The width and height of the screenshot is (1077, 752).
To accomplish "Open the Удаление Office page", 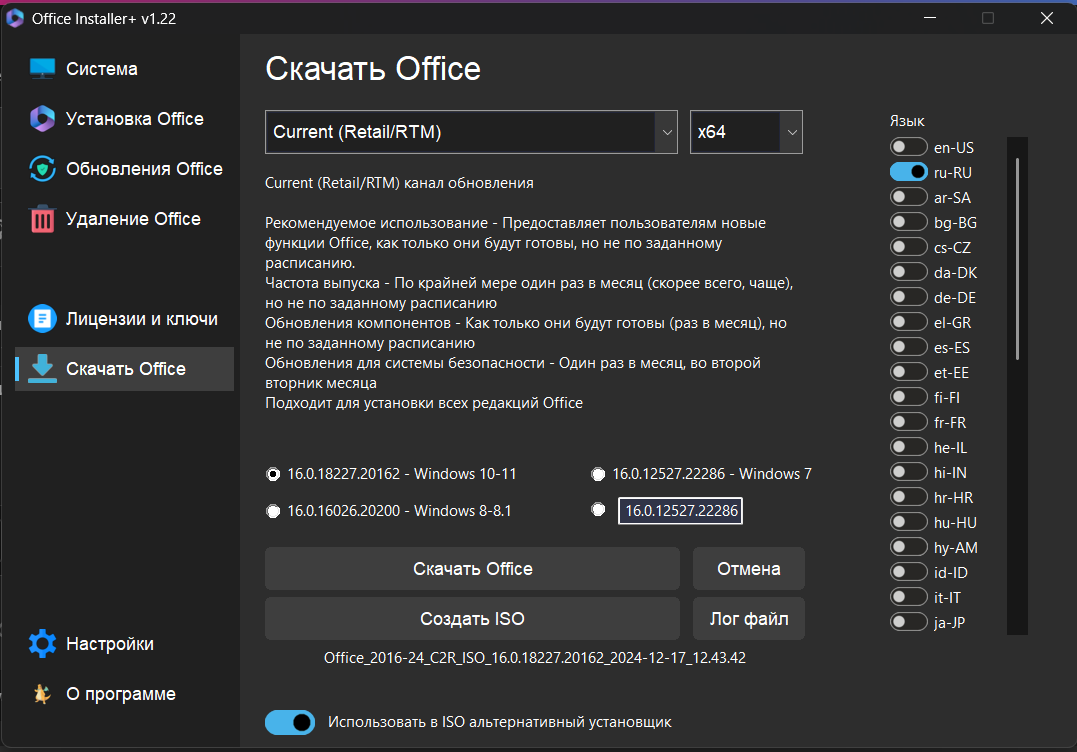I will pyautogui.click(x=124, y=219).
